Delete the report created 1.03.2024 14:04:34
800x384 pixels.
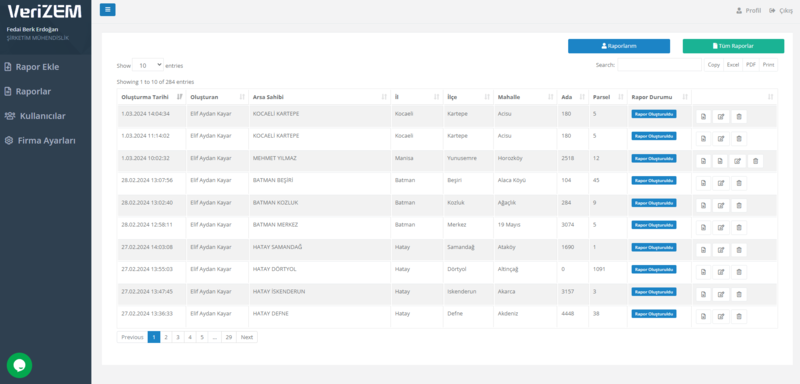tap(739, 117)
